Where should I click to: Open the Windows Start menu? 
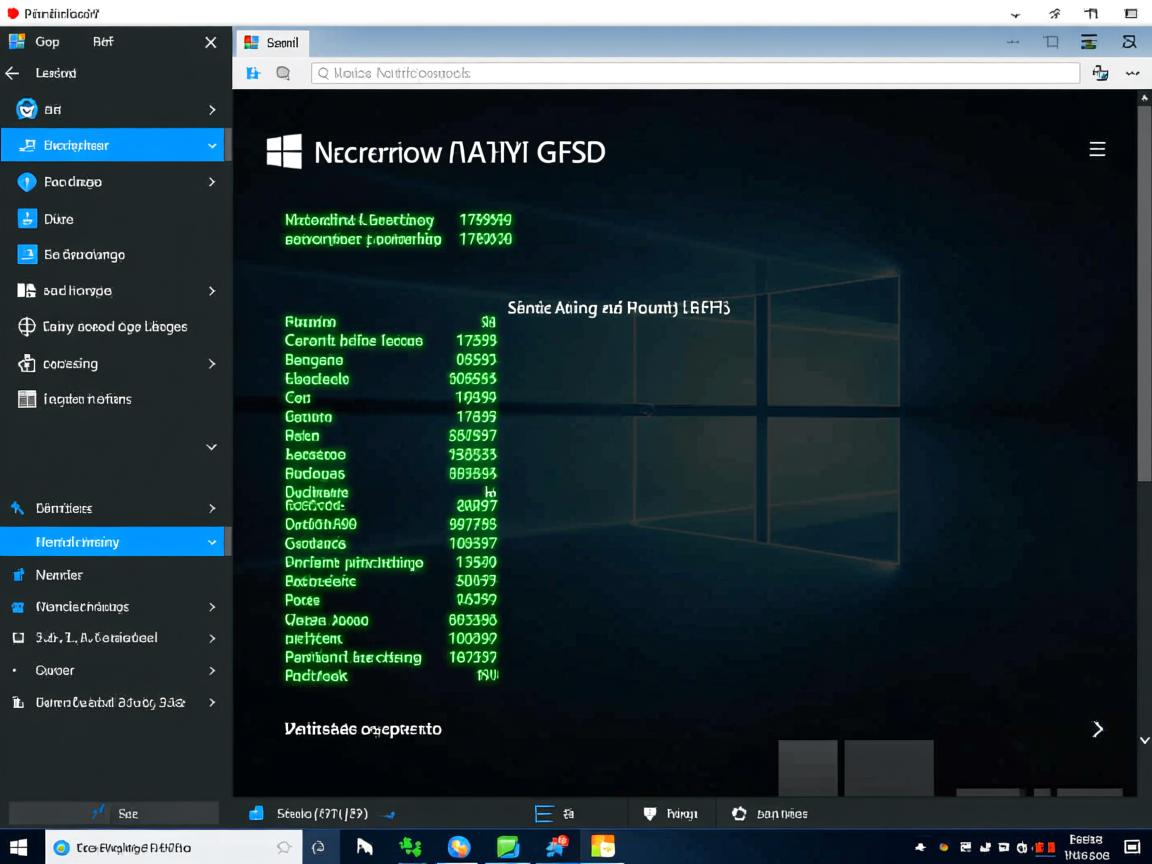(19, 847)
